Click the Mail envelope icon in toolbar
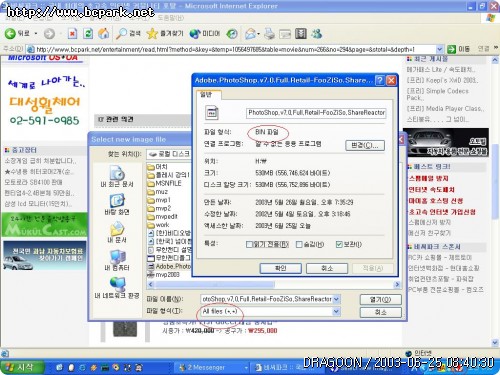500x375 pixels. click(250, 34)
